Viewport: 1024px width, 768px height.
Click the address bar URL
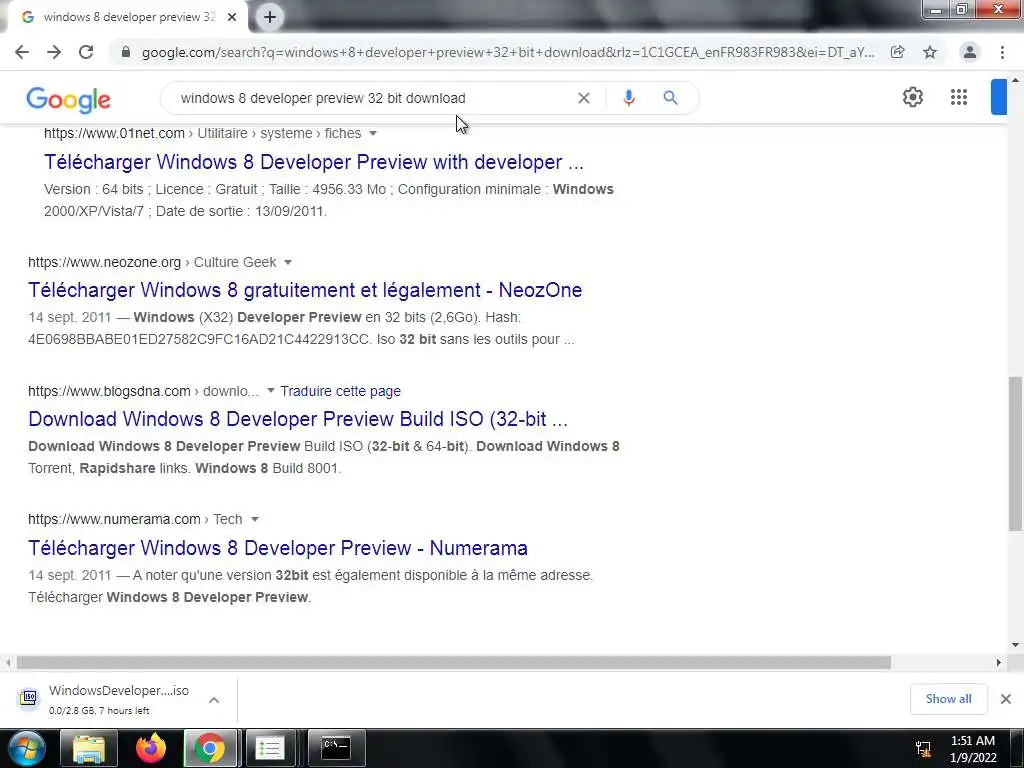[507, 52]
